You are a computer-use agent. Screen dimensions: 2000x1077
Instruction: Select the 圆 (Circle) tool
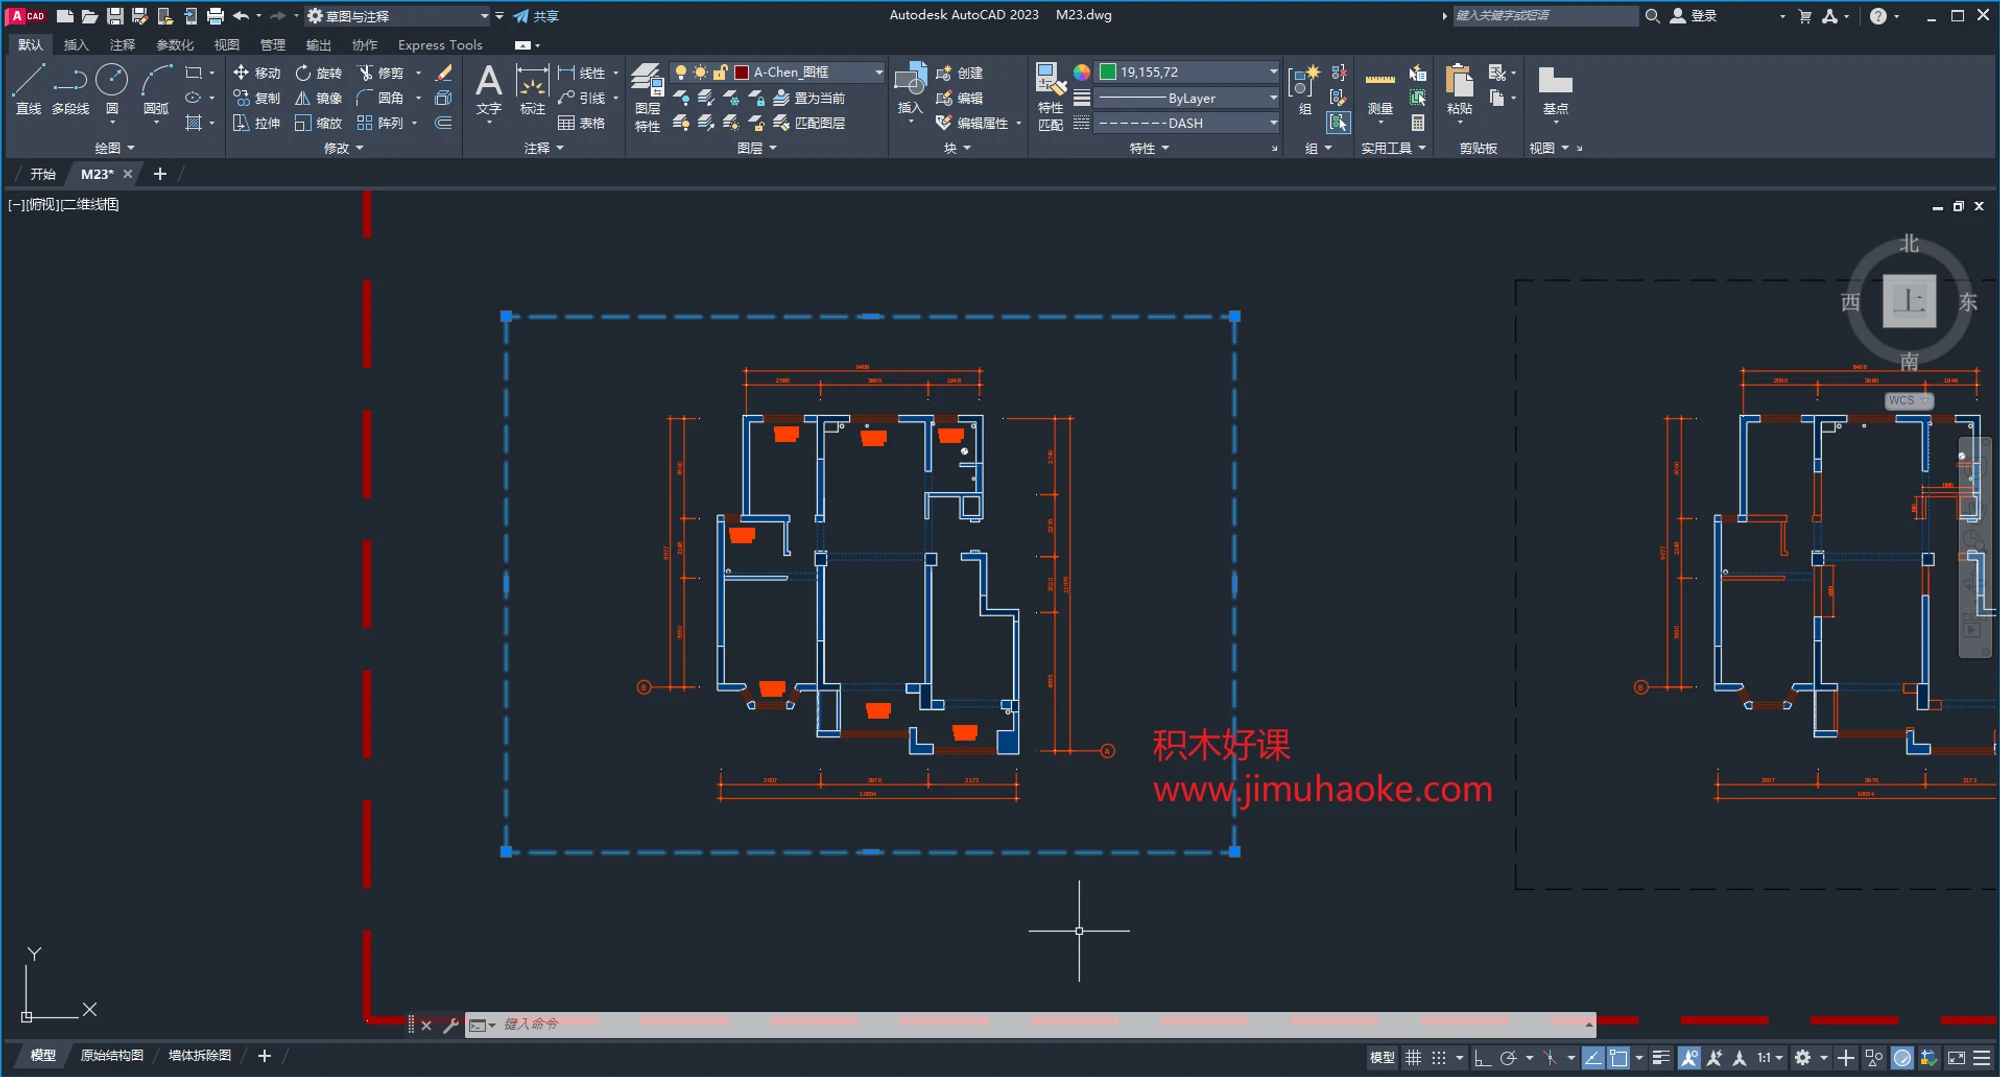pyautogui.click(x=111, y=88)
